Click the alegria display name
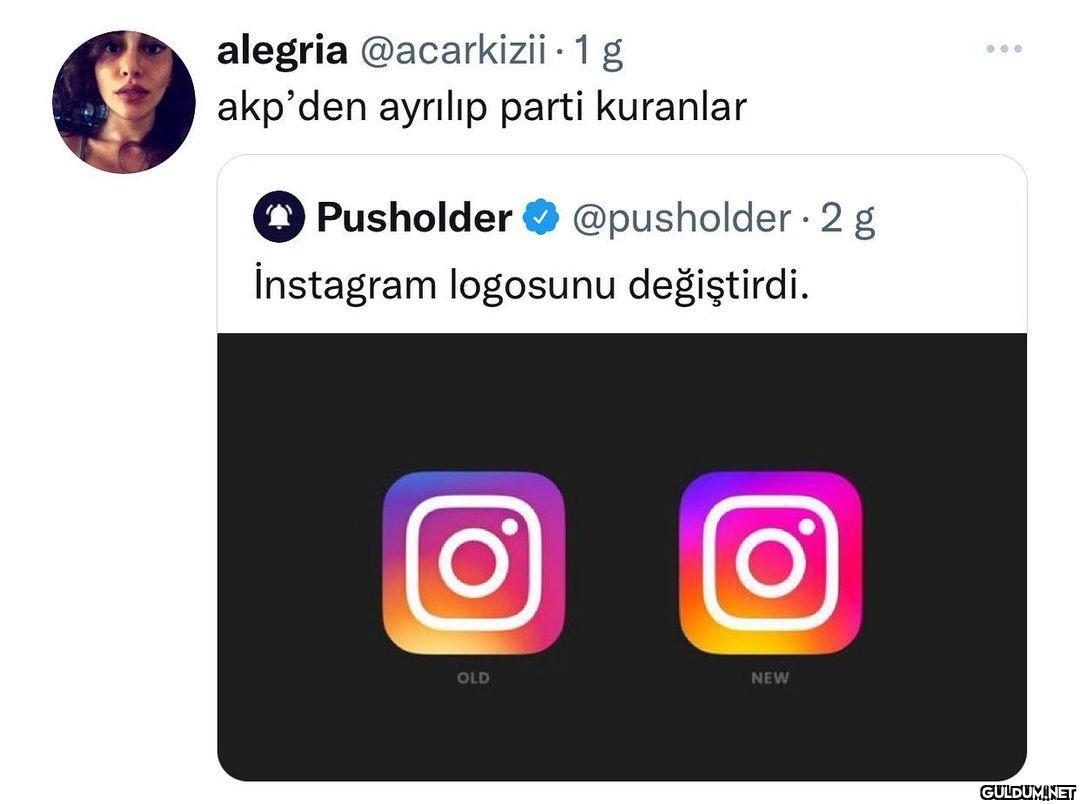Screen dimensions: 1080x804 pyautogui.click(x=282, y=50)
